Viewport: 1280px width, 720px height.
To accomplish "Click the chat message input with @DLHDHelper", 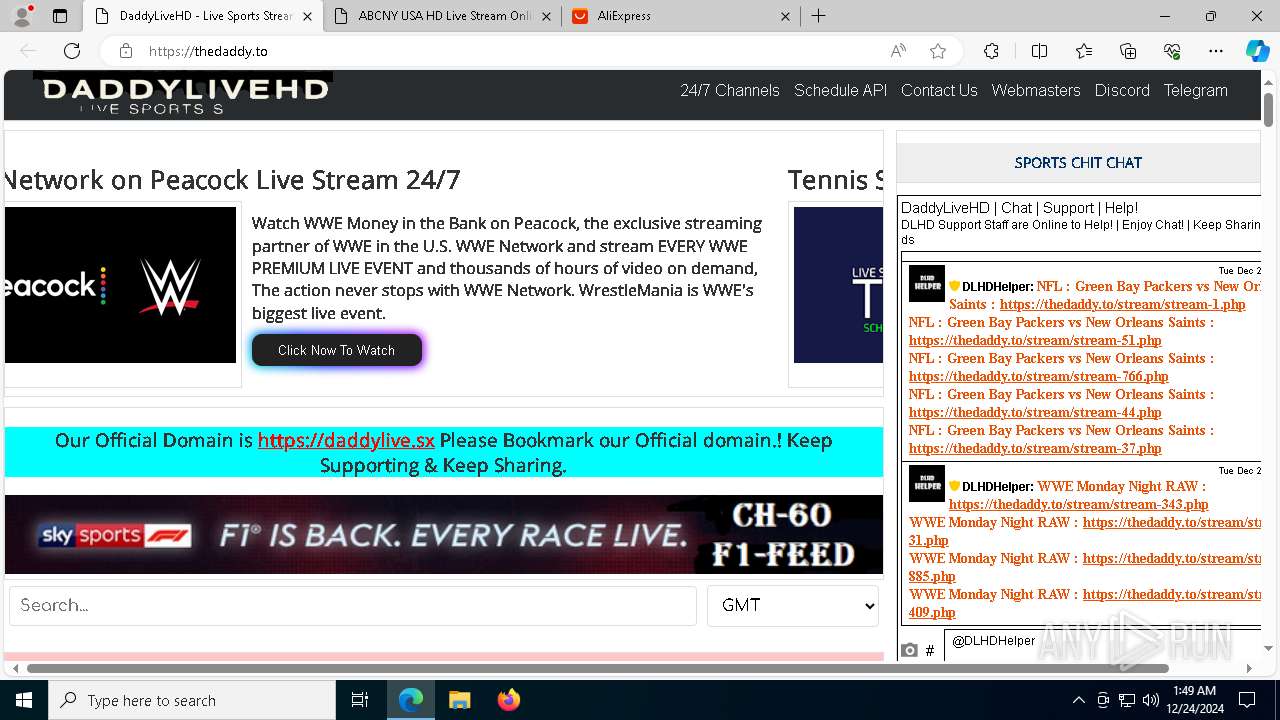I will [x=1102, y=644].
